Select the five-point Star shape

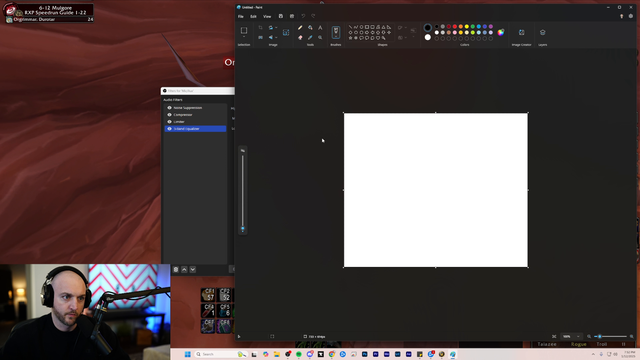[x=350, y=38]
